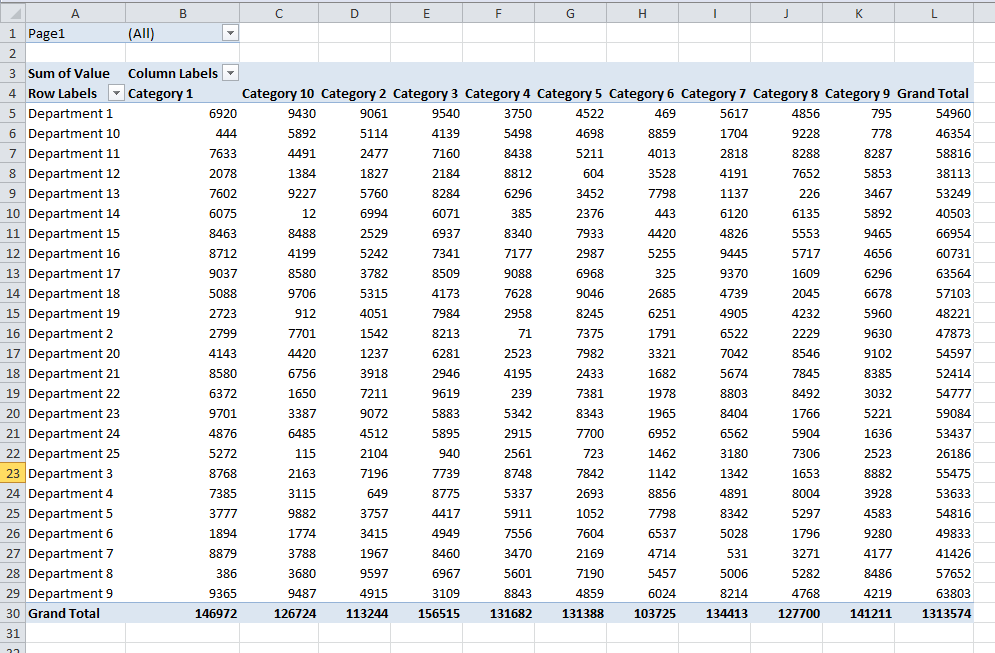Click the Department 1 row label
Image resolution: width=995 pixels, height=653 pixels.
(71, 113)
